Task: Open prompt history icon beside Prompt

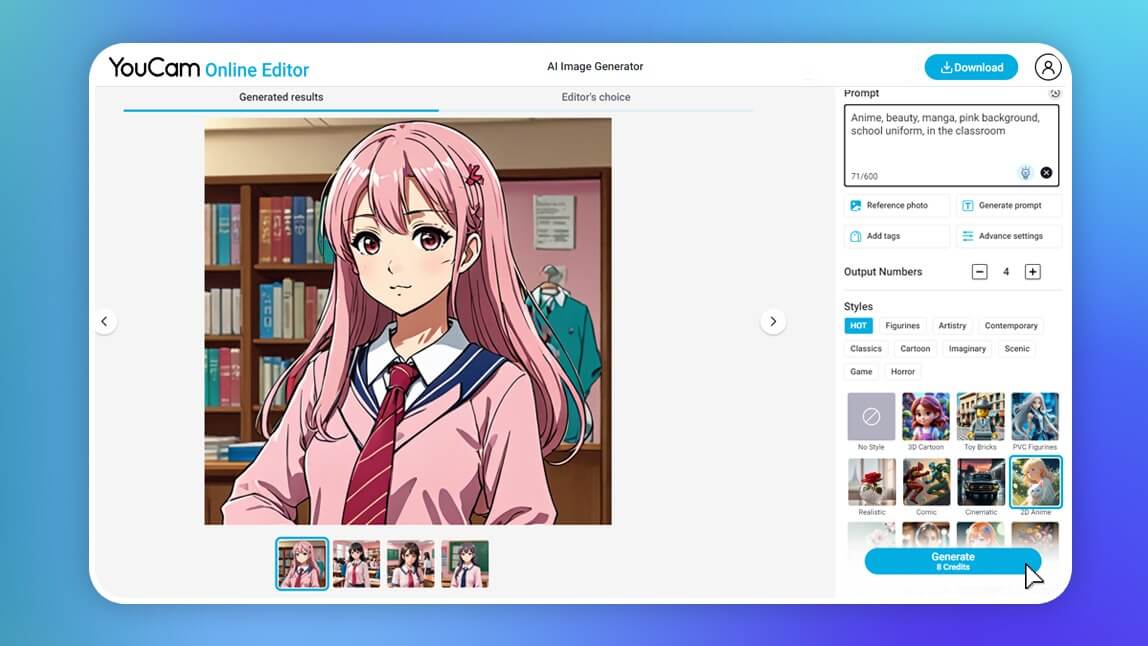Action: point(1054,93)
